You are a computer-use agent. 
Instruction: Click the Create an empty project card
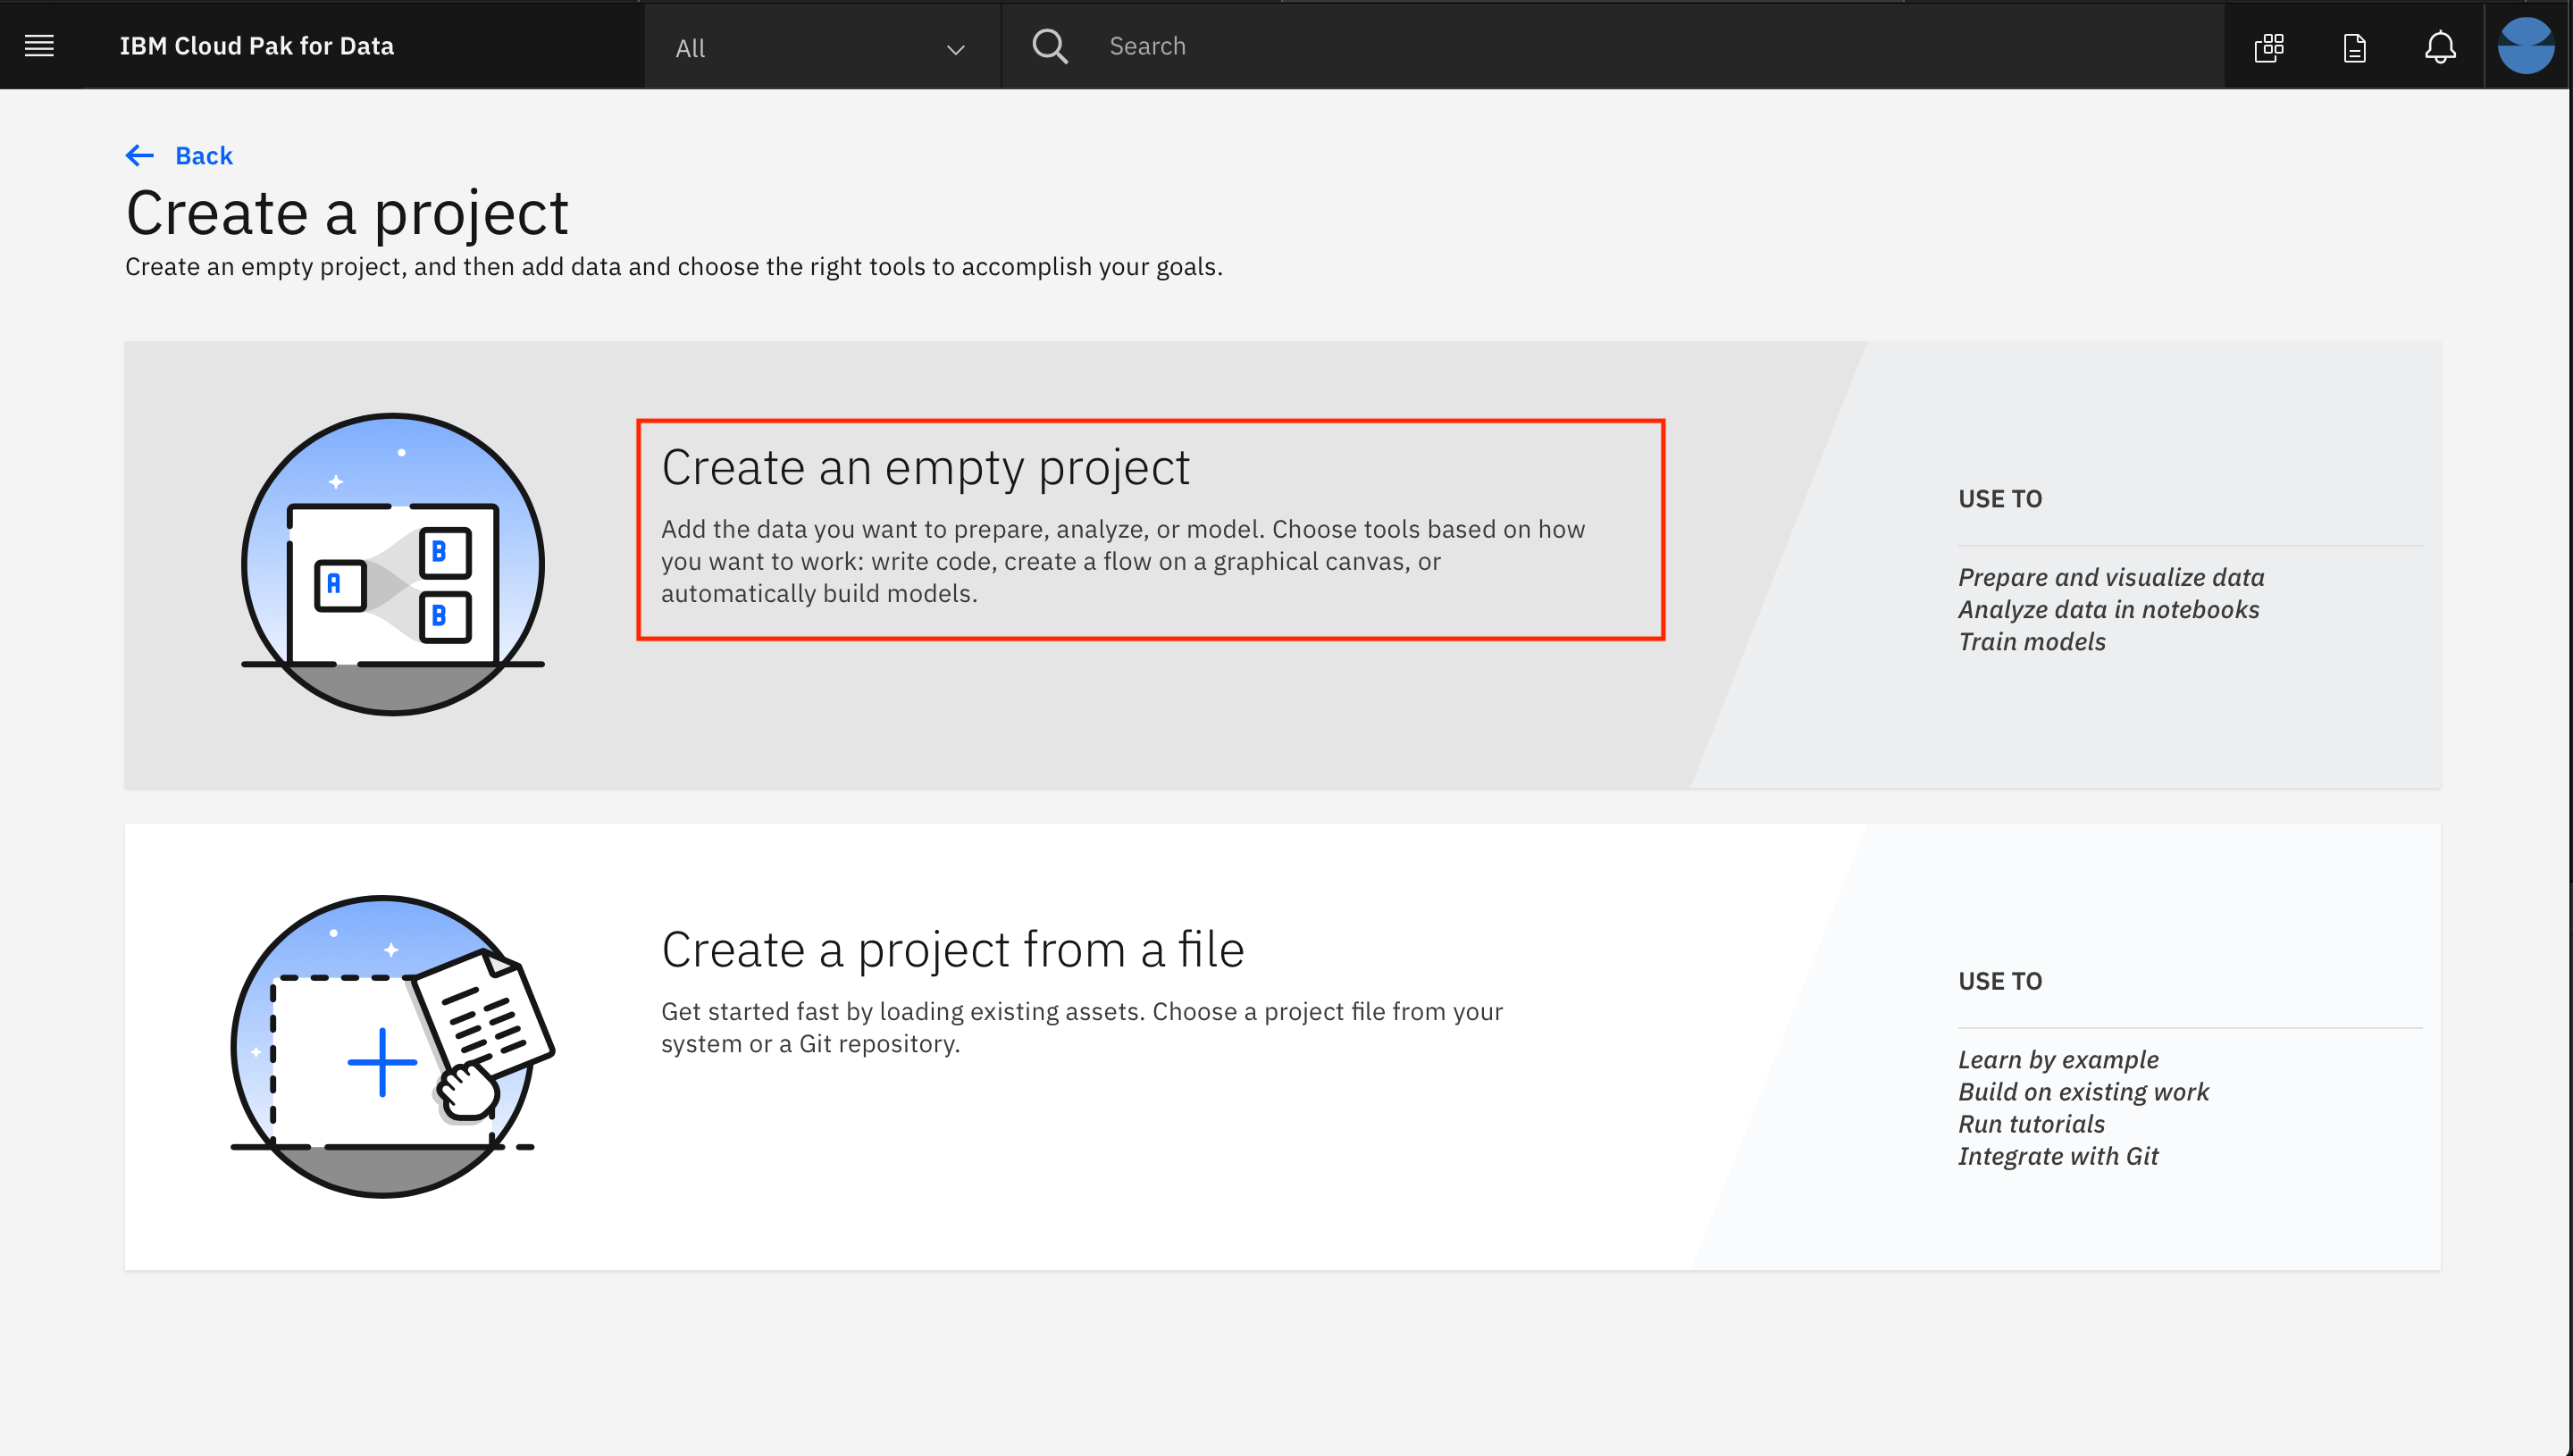pos(1151,528)
